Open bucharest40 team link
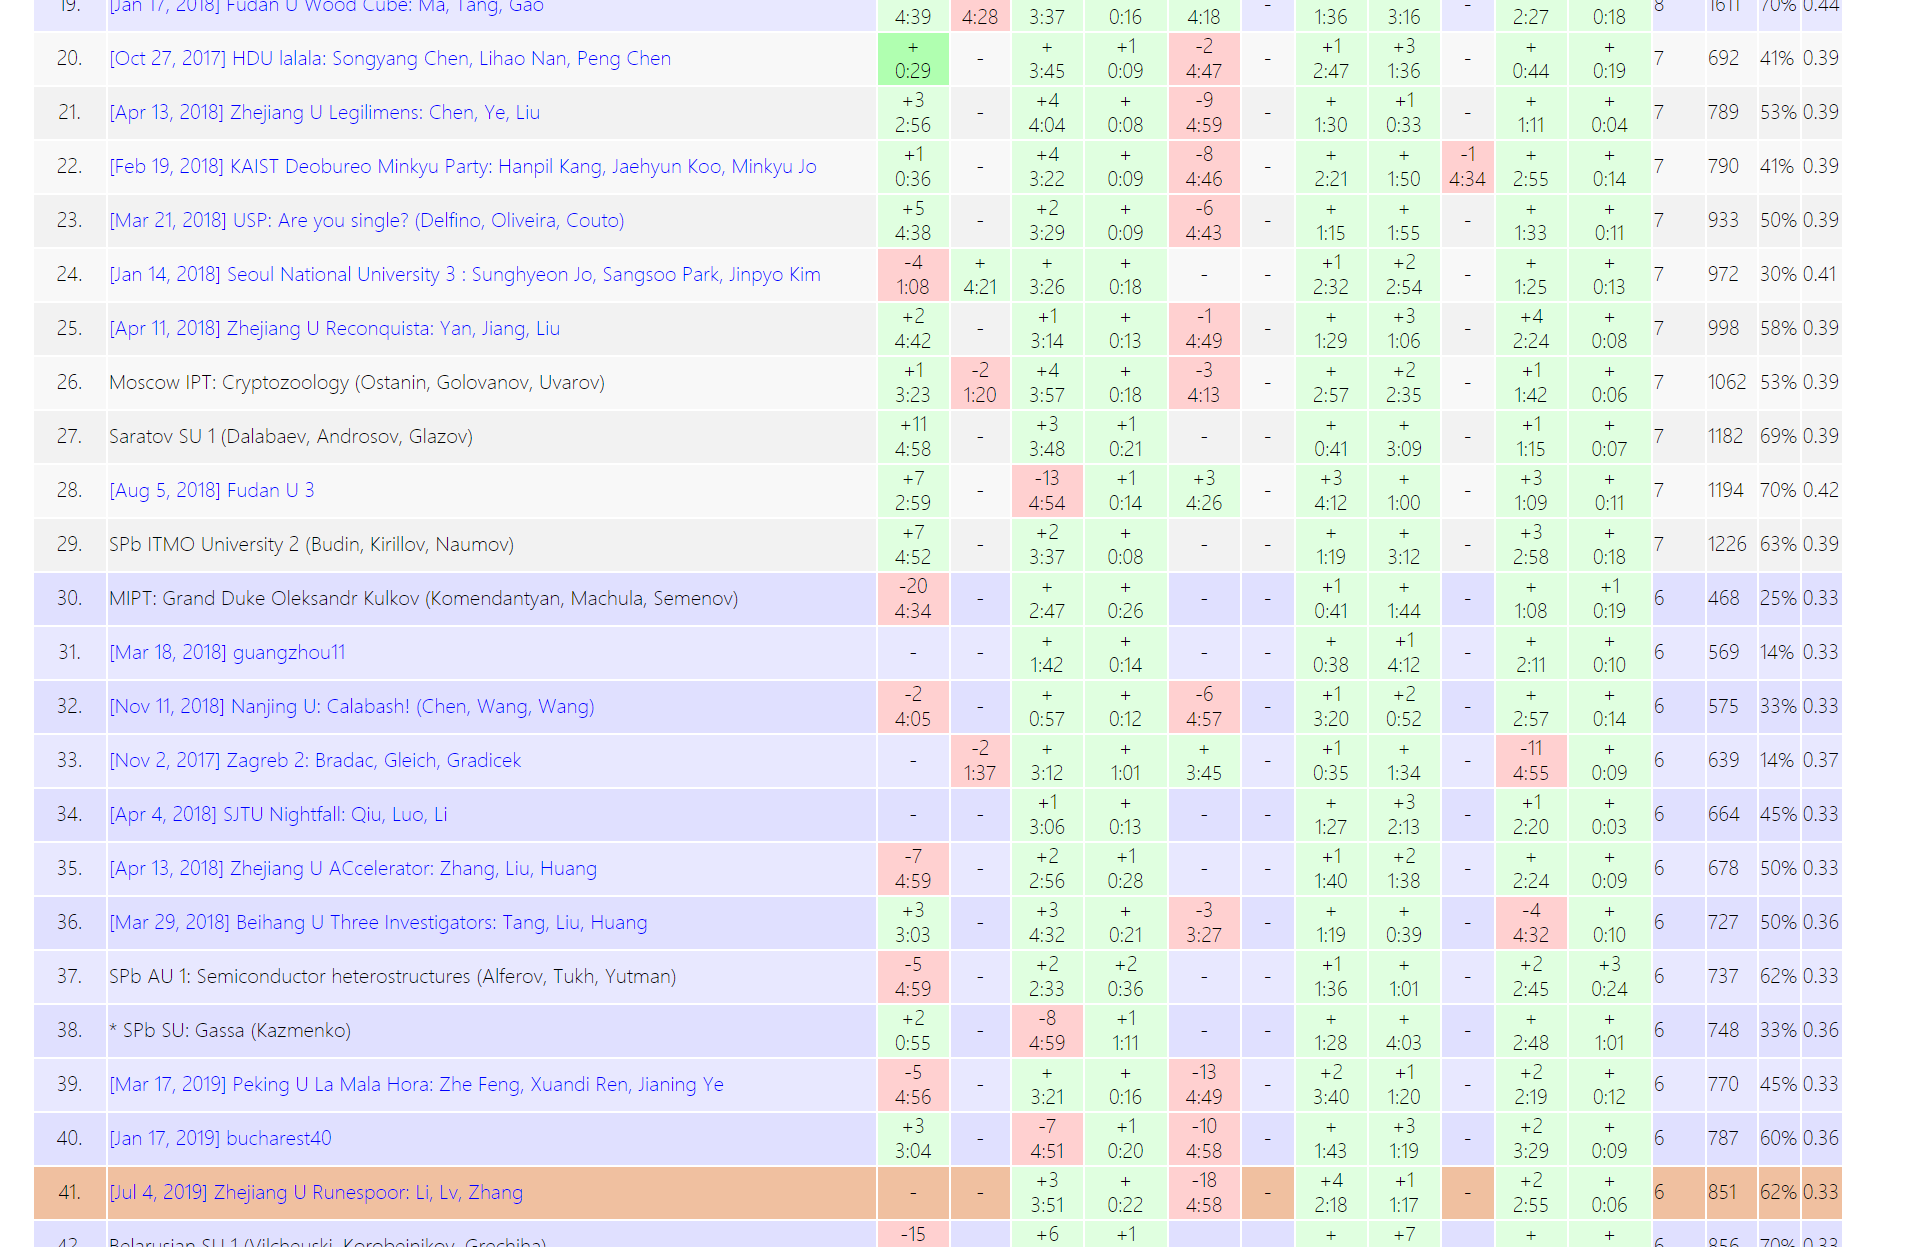The width and height of the screenshot is (1911, 1247). (220, 1139)
